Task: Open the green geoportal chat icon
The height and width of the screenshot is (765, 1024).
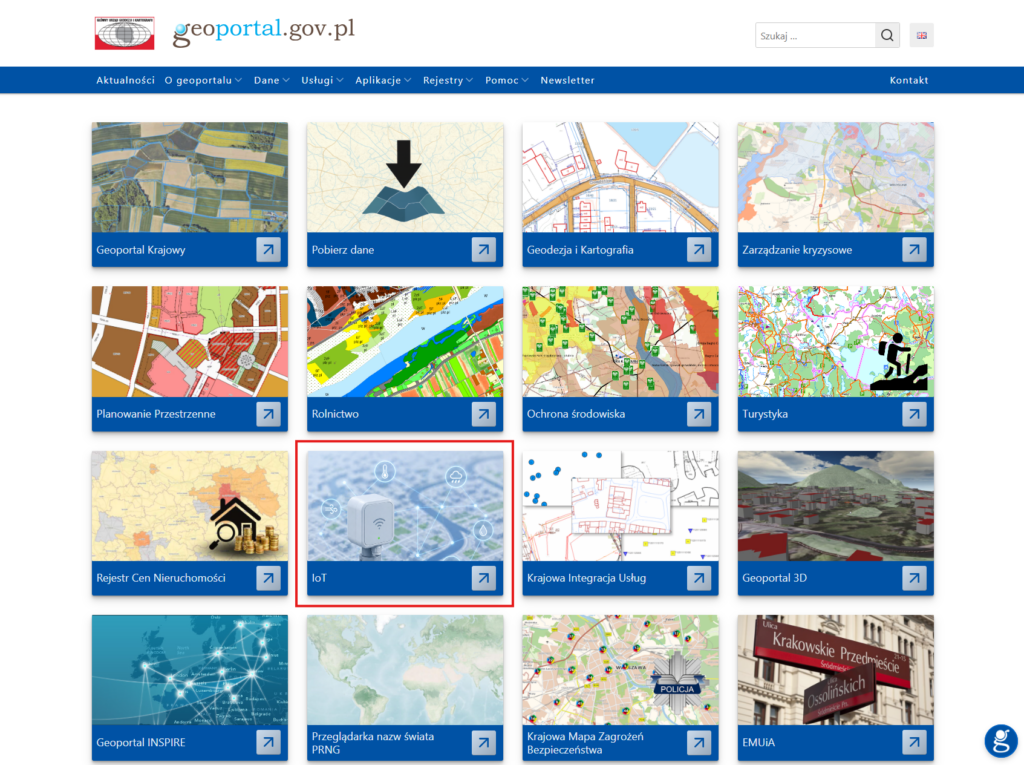Action: point(1000,741)
